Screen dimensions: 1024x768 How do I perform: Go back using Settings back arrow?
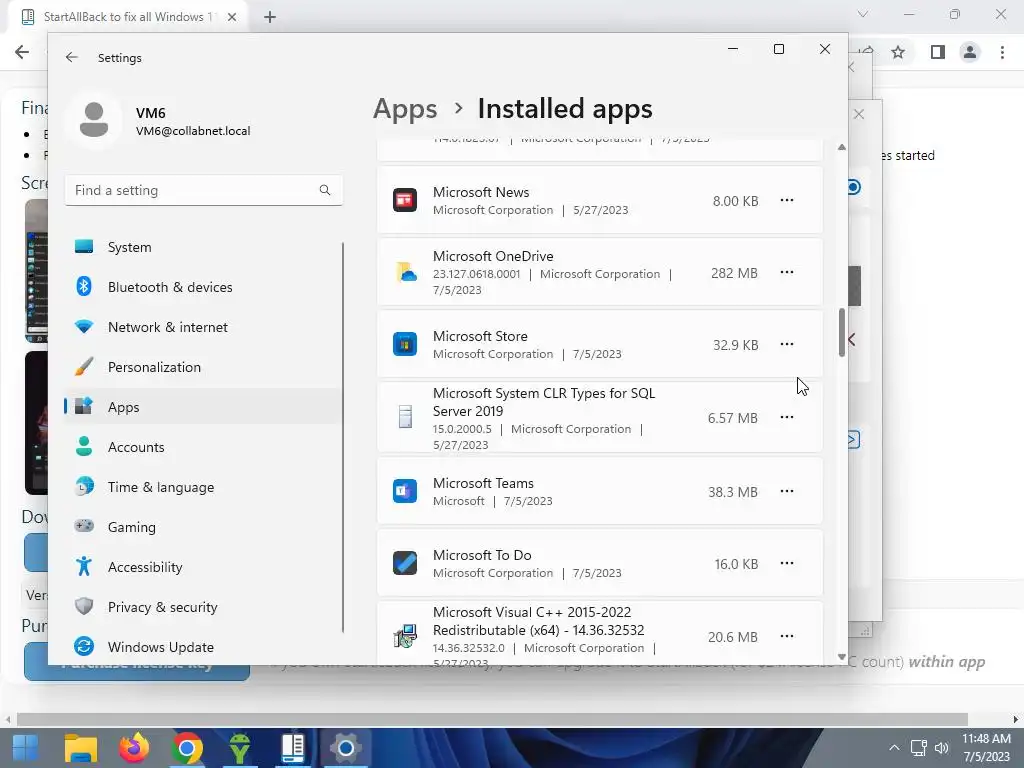[x=72, y=57]
